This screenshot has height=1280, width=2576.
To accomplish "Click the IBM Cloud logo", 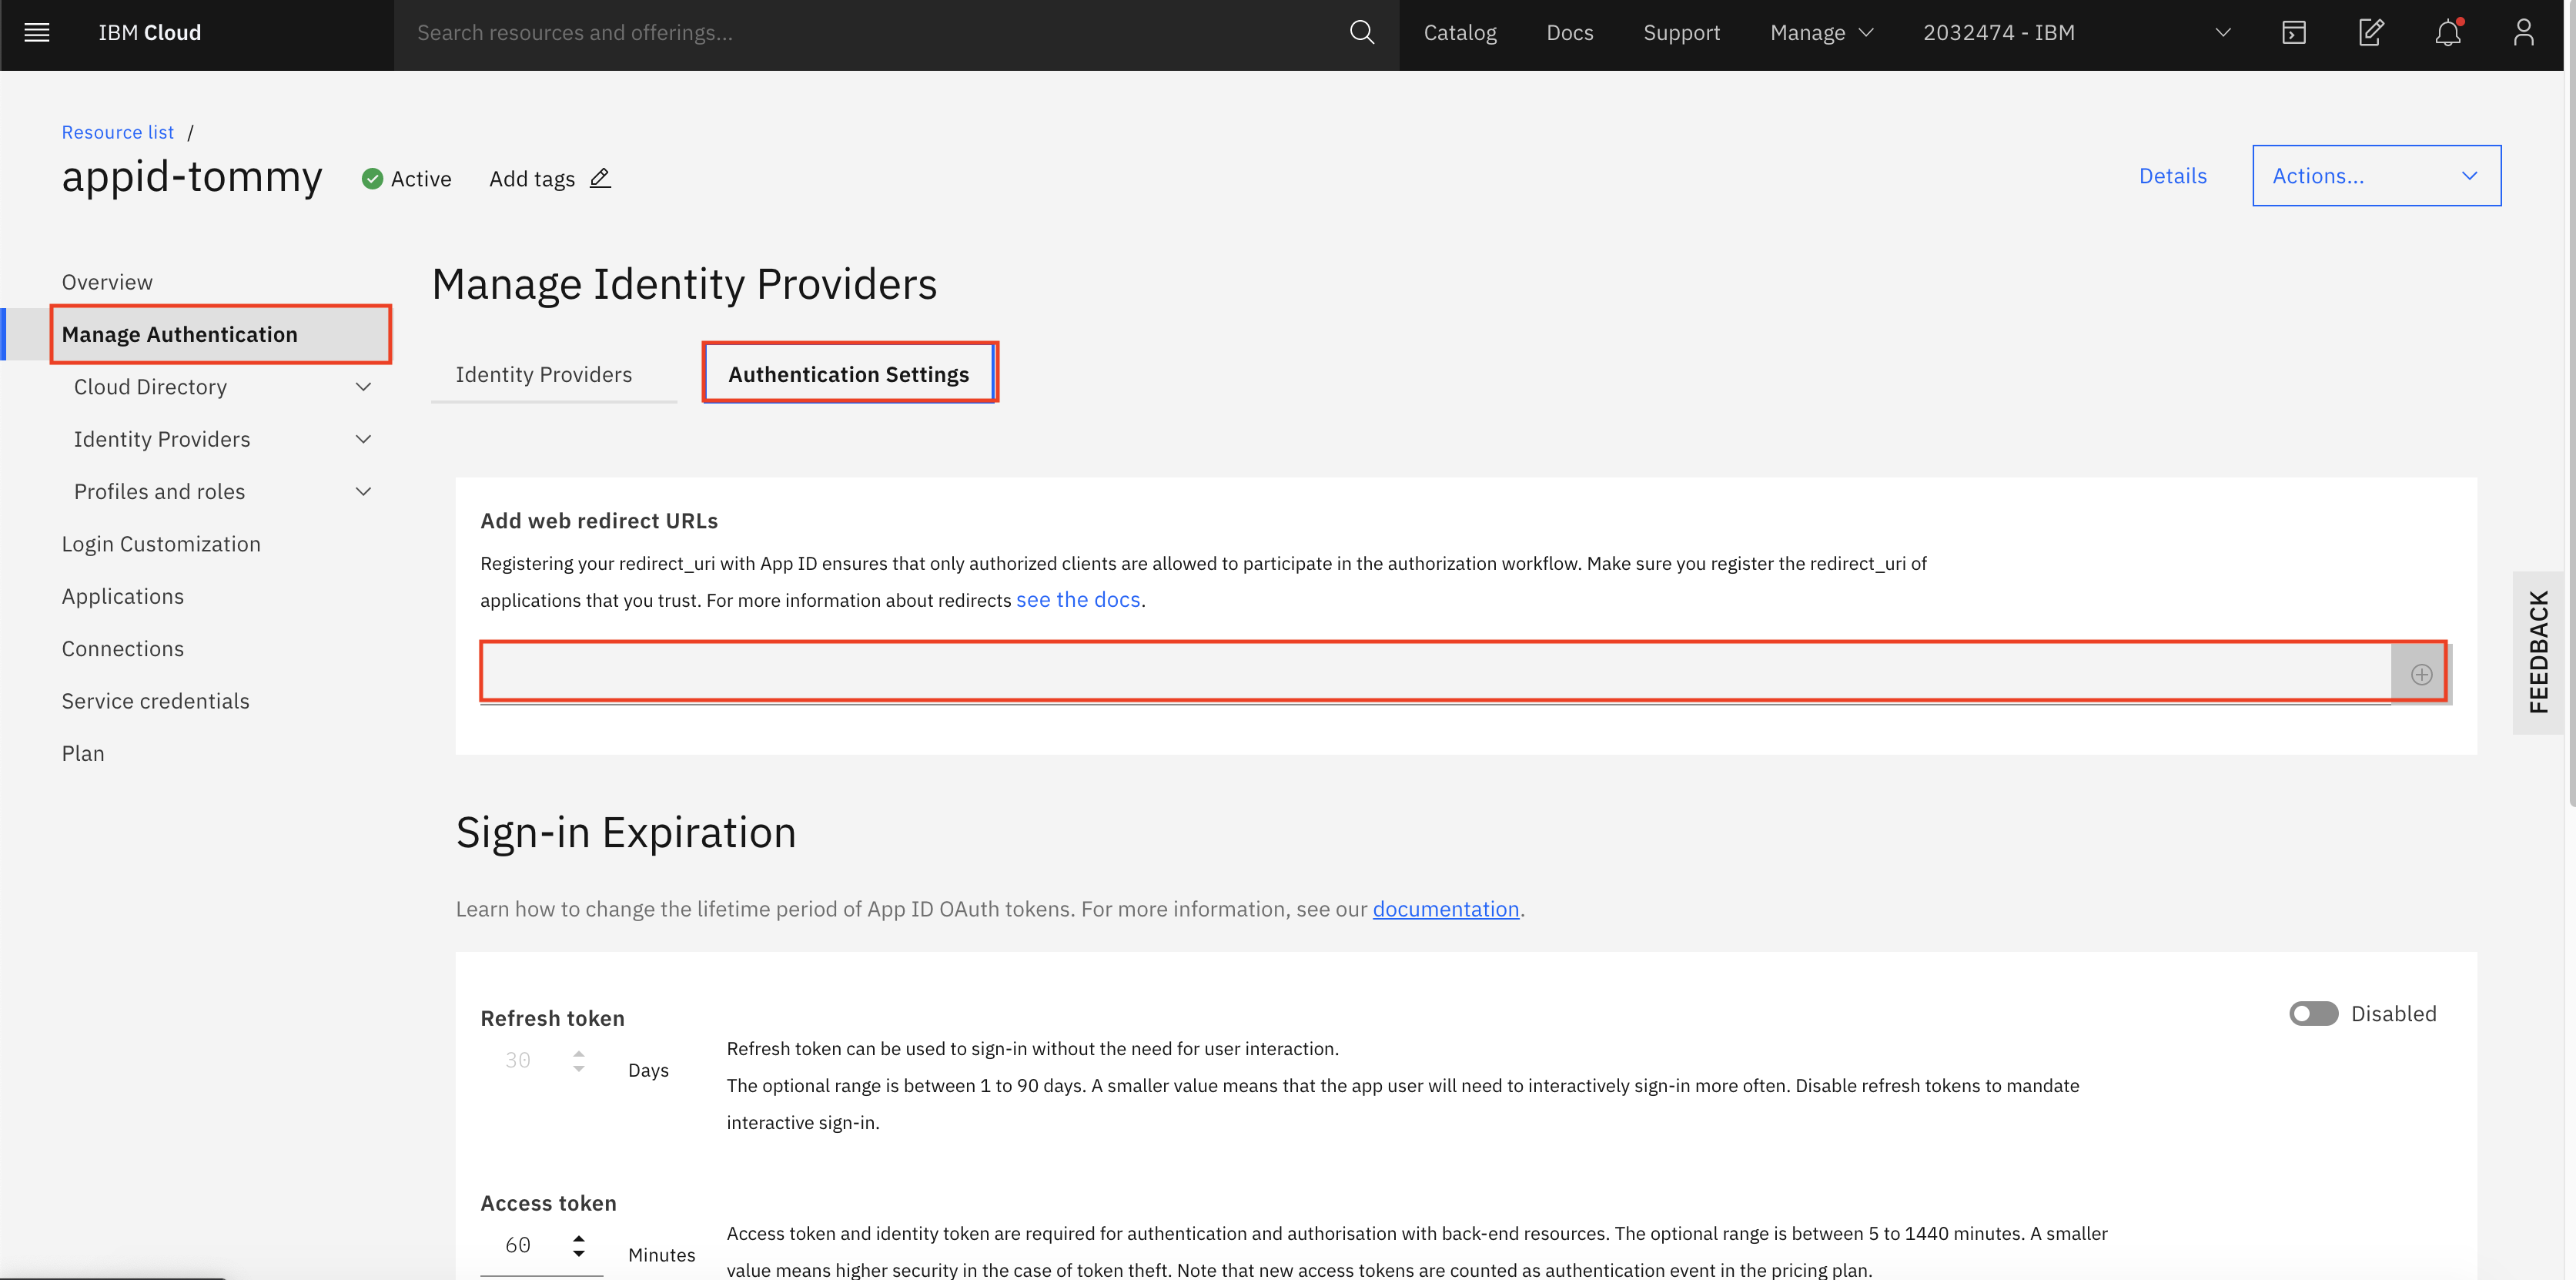I will 150,33.
